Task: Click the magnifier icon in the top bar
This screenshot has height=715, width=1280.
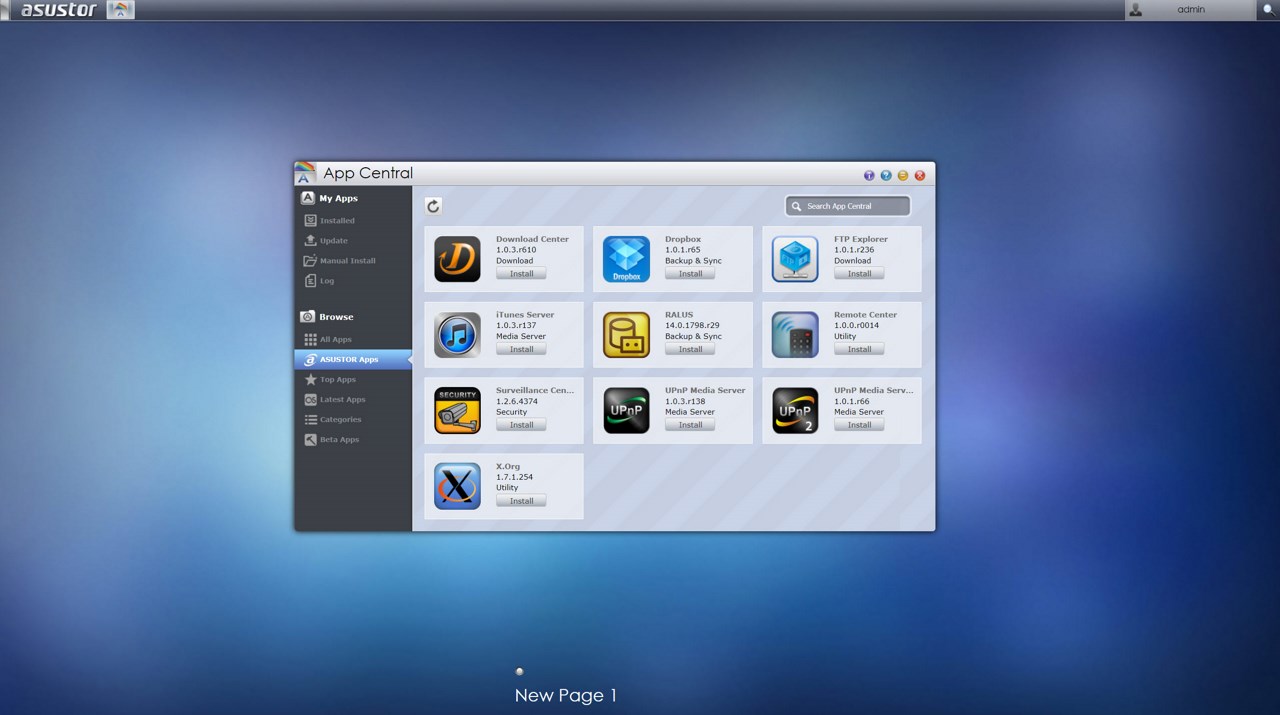Action: click(1268, 10)
